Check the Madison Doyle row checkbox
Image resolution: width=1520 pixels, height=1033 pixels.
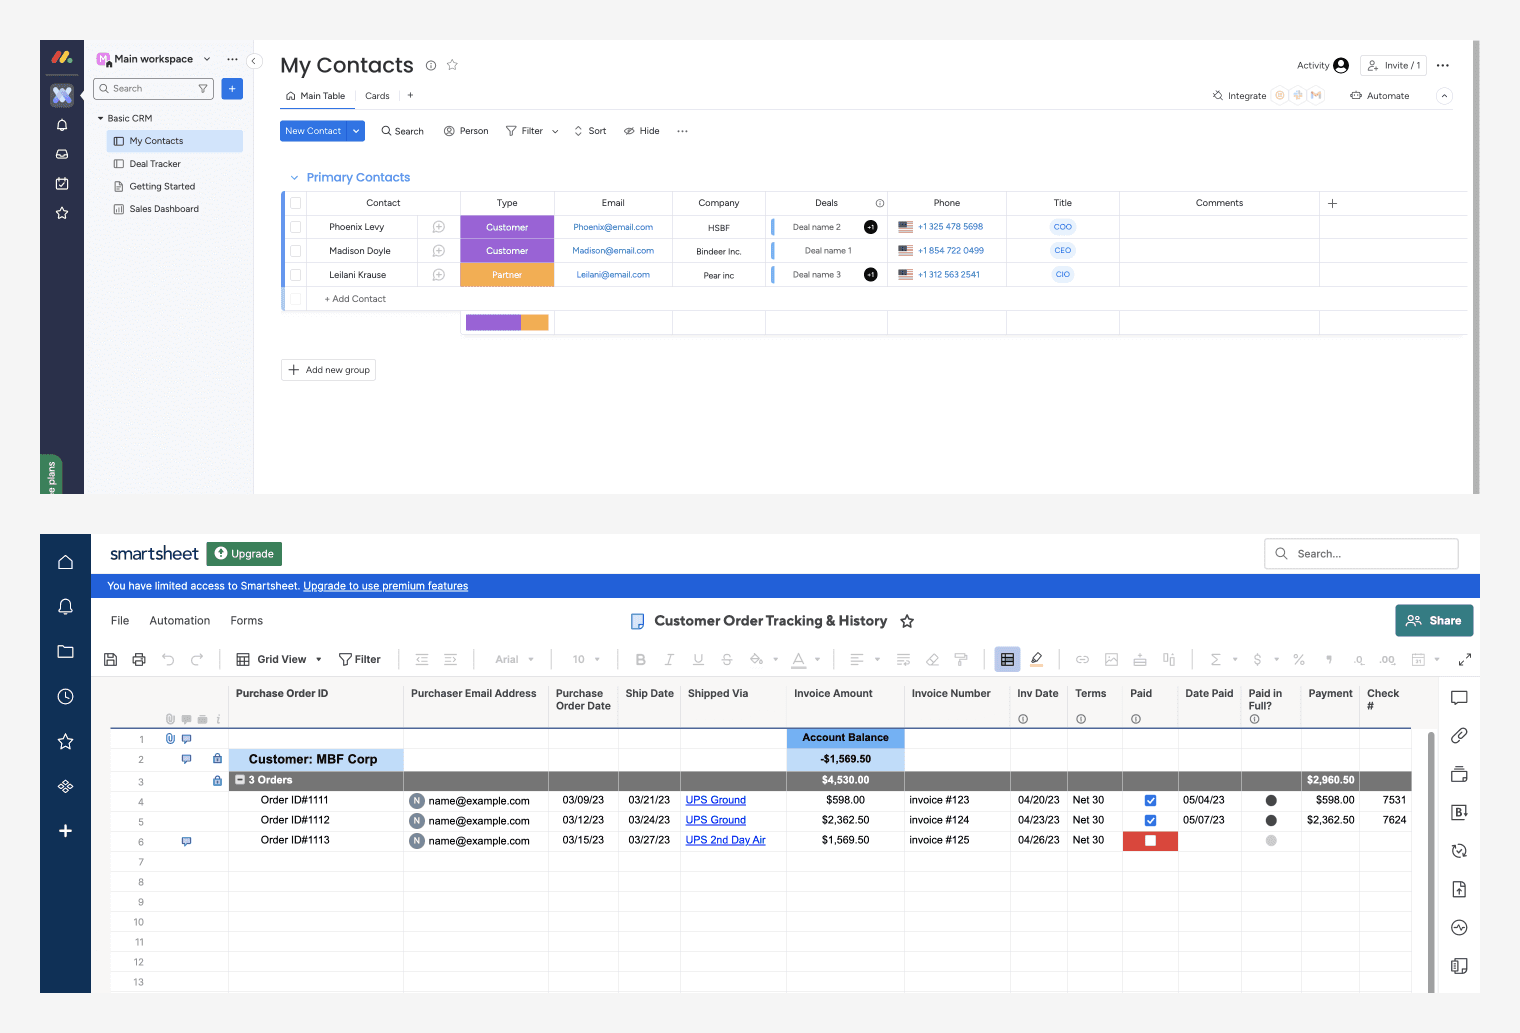click(295, 251)
